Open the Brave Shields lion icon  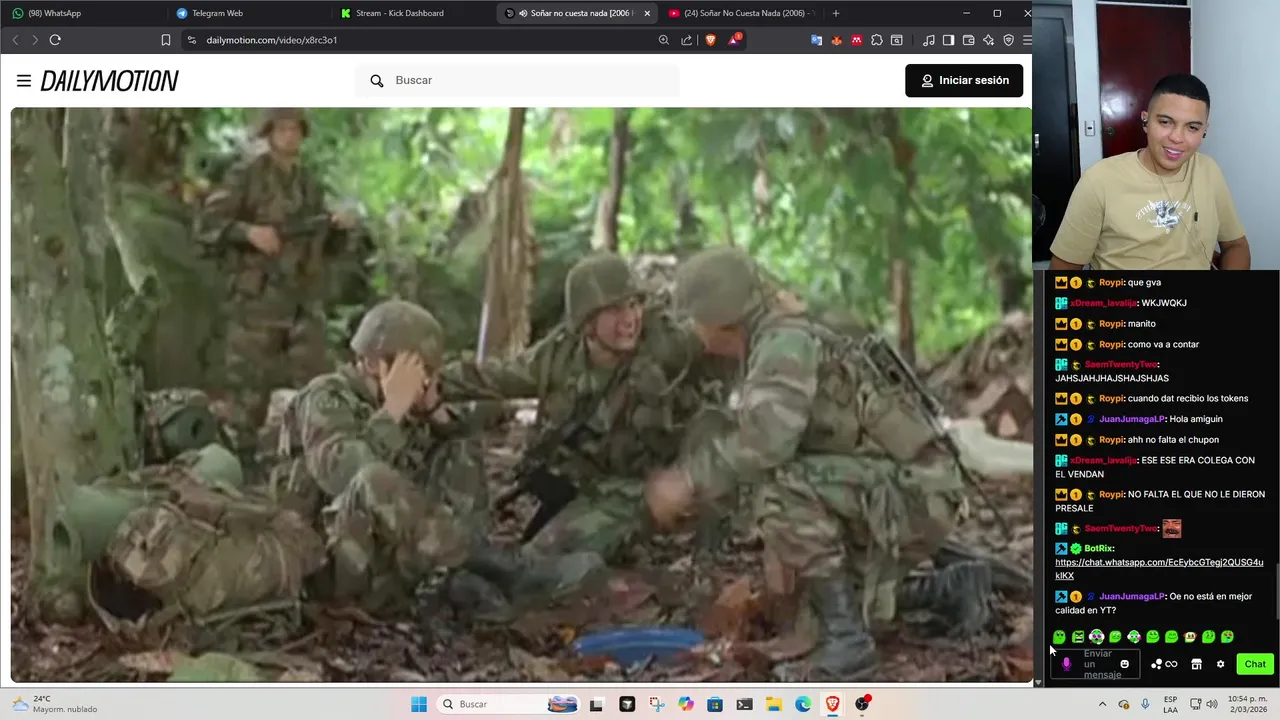(x=711, y=40)
